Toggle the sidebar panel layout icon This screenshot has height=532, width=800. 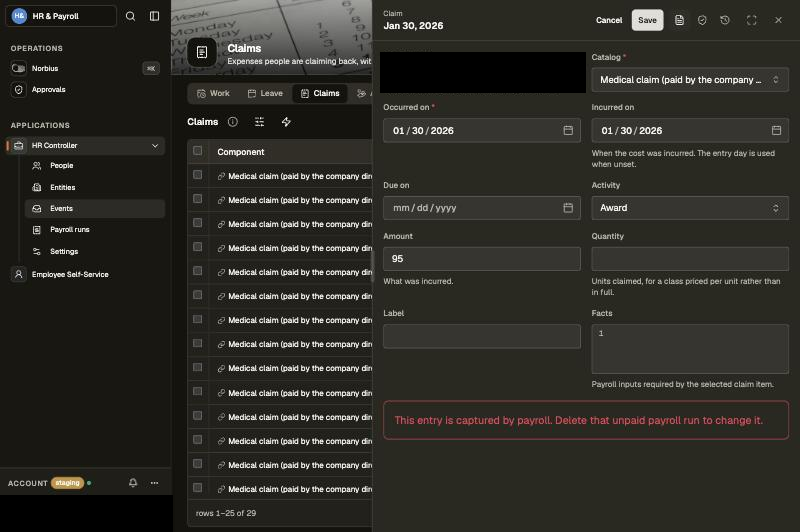pyautogui.click(x=154, y=16)
